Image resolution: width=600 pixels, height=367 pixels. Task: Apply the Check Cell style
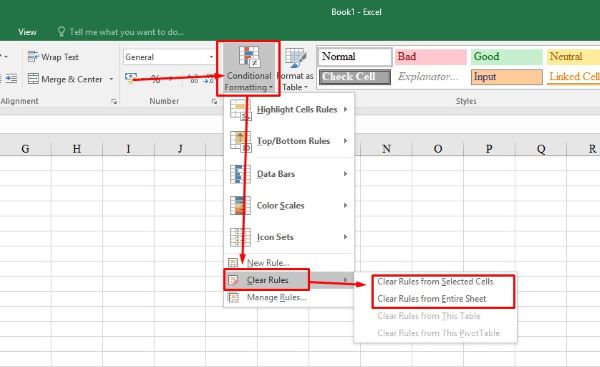click(x=355, y=77)
